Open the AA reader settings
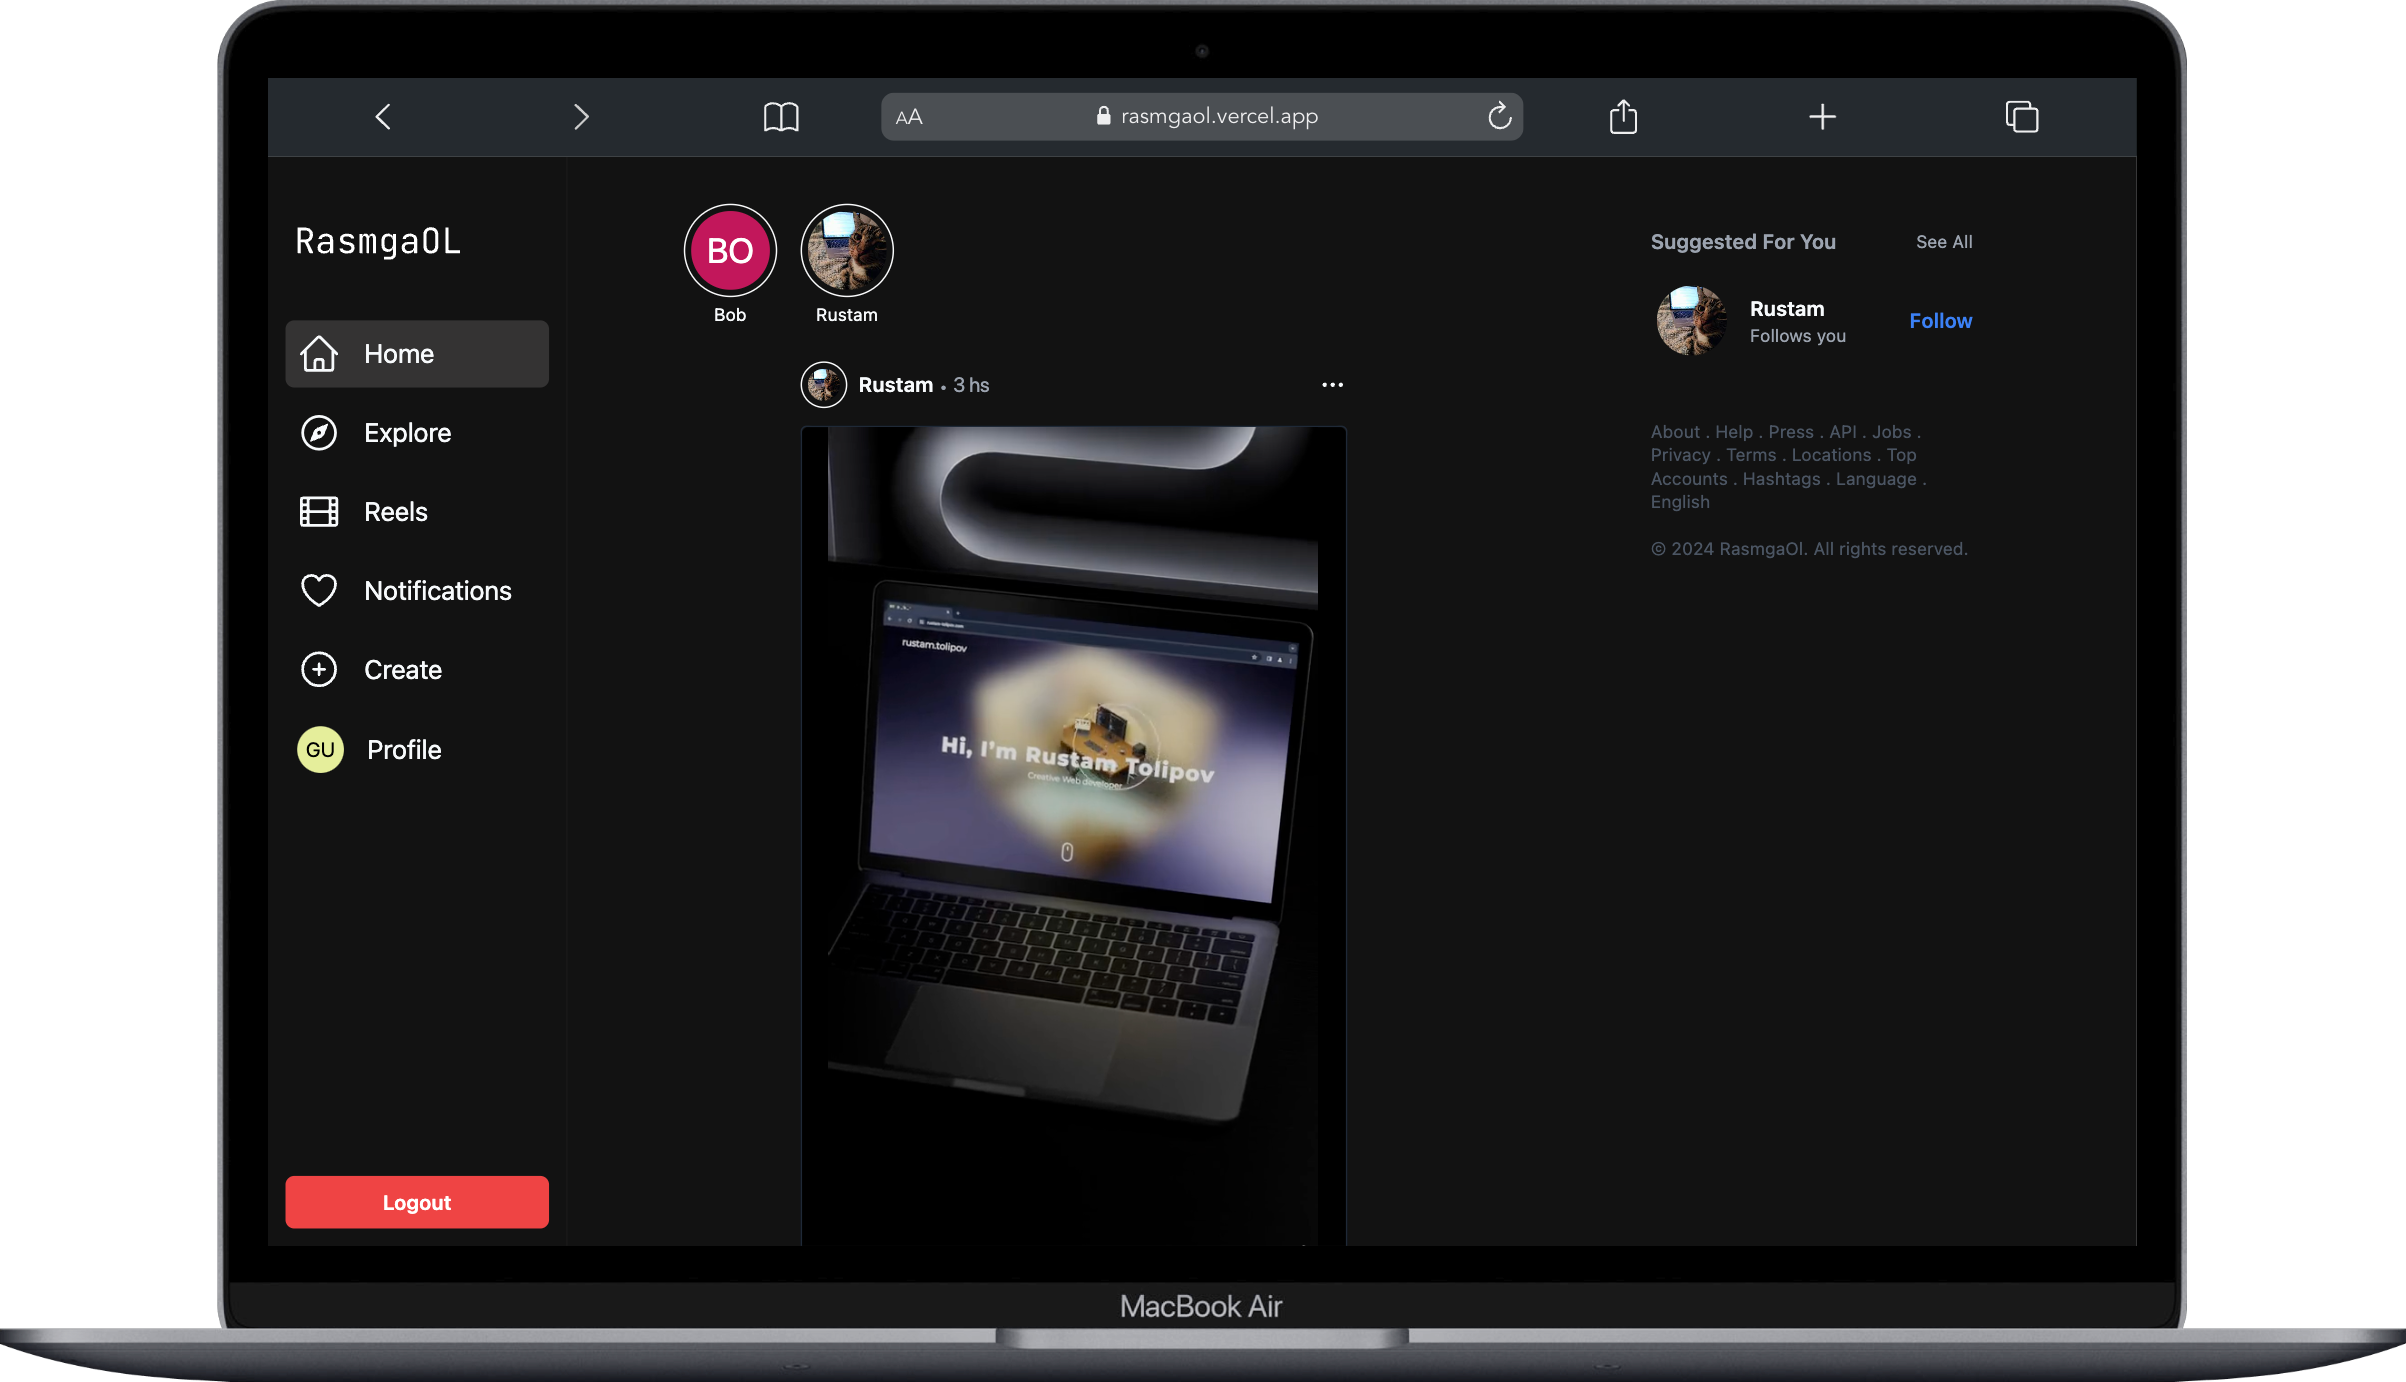2406x1382 pixels. coord(909,117)
